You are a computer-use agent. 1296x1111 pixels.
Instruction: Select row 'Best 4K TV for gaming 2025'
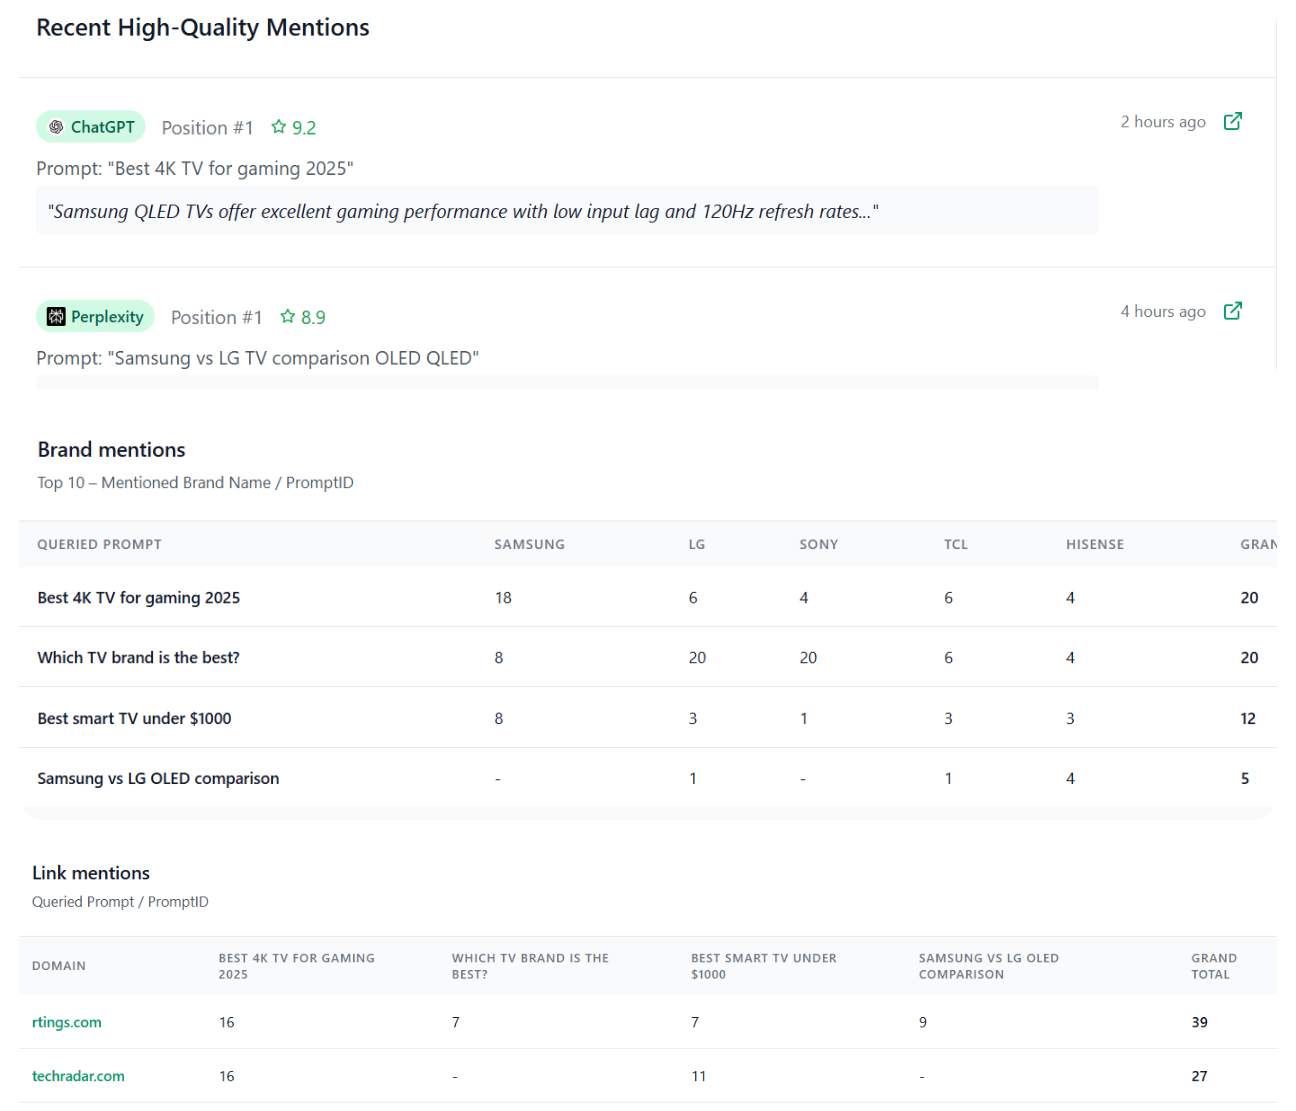click(x=647, y=597)
